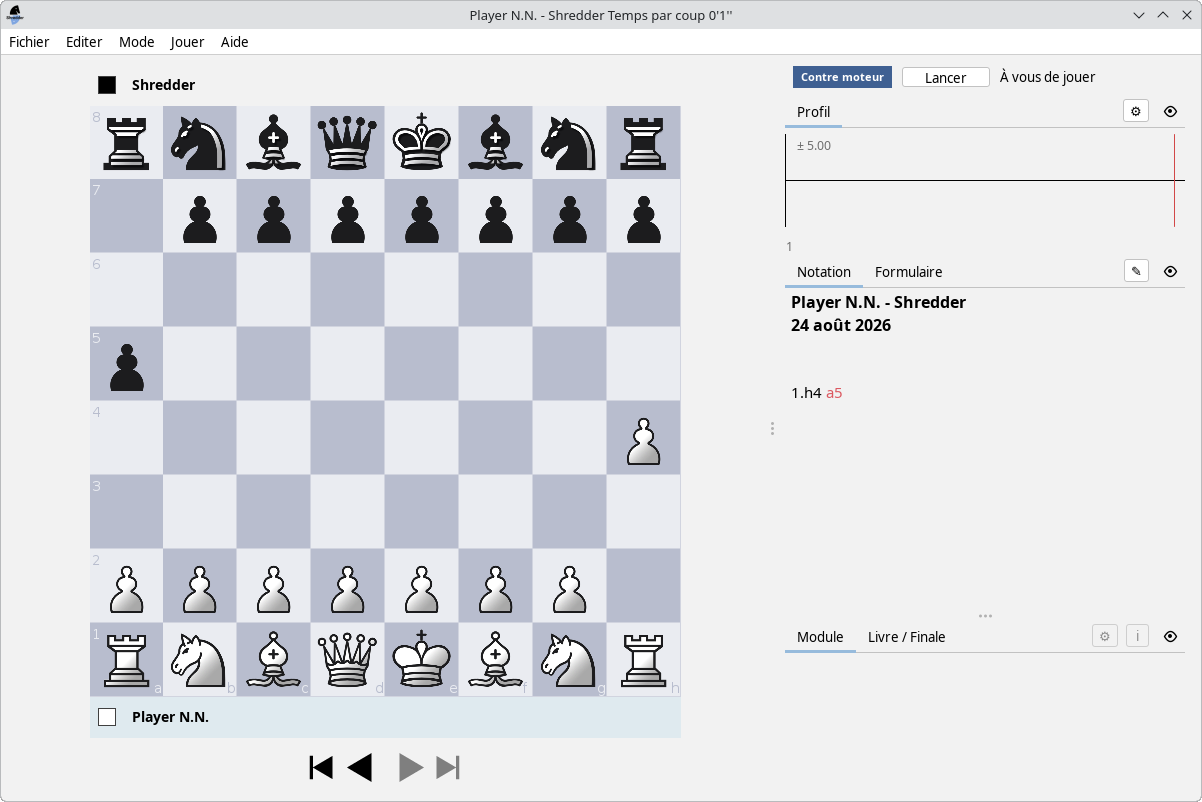Select the white queen on d1

click(348, 660)
